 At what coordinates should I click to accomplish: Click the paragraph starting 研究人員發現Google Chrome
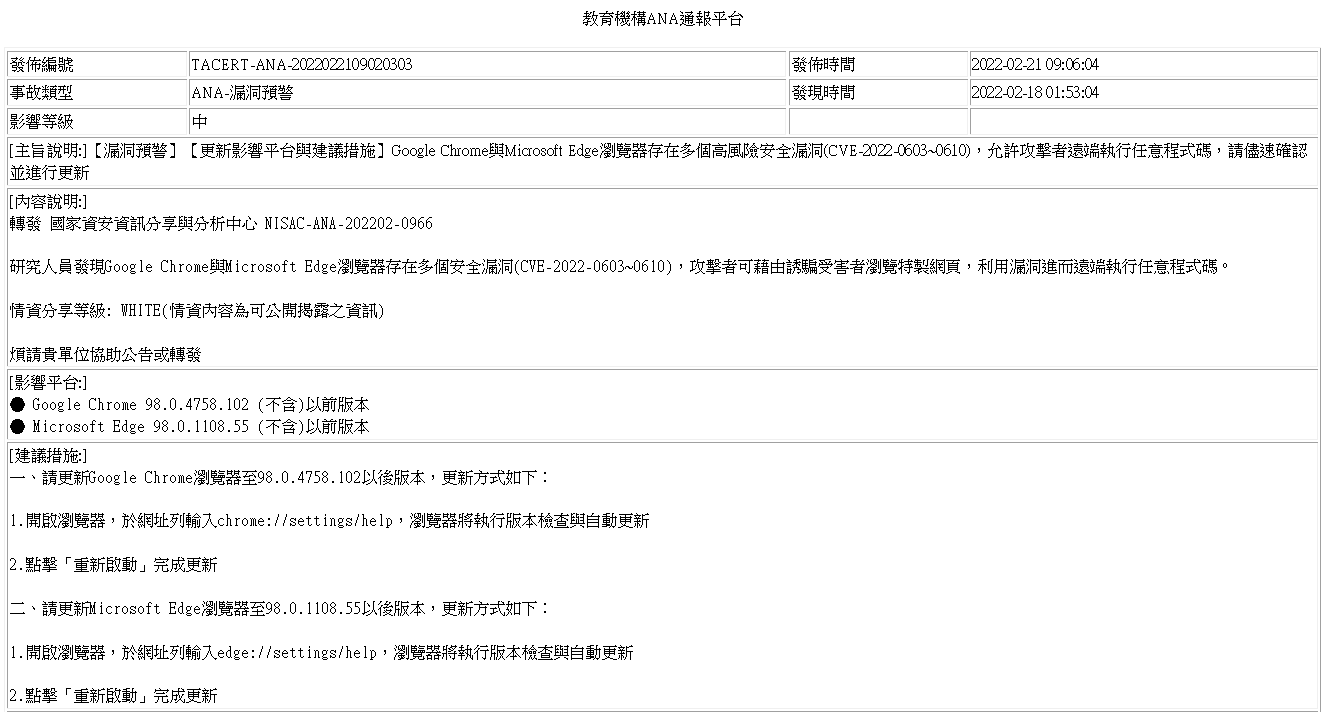[x=619, y=267]
